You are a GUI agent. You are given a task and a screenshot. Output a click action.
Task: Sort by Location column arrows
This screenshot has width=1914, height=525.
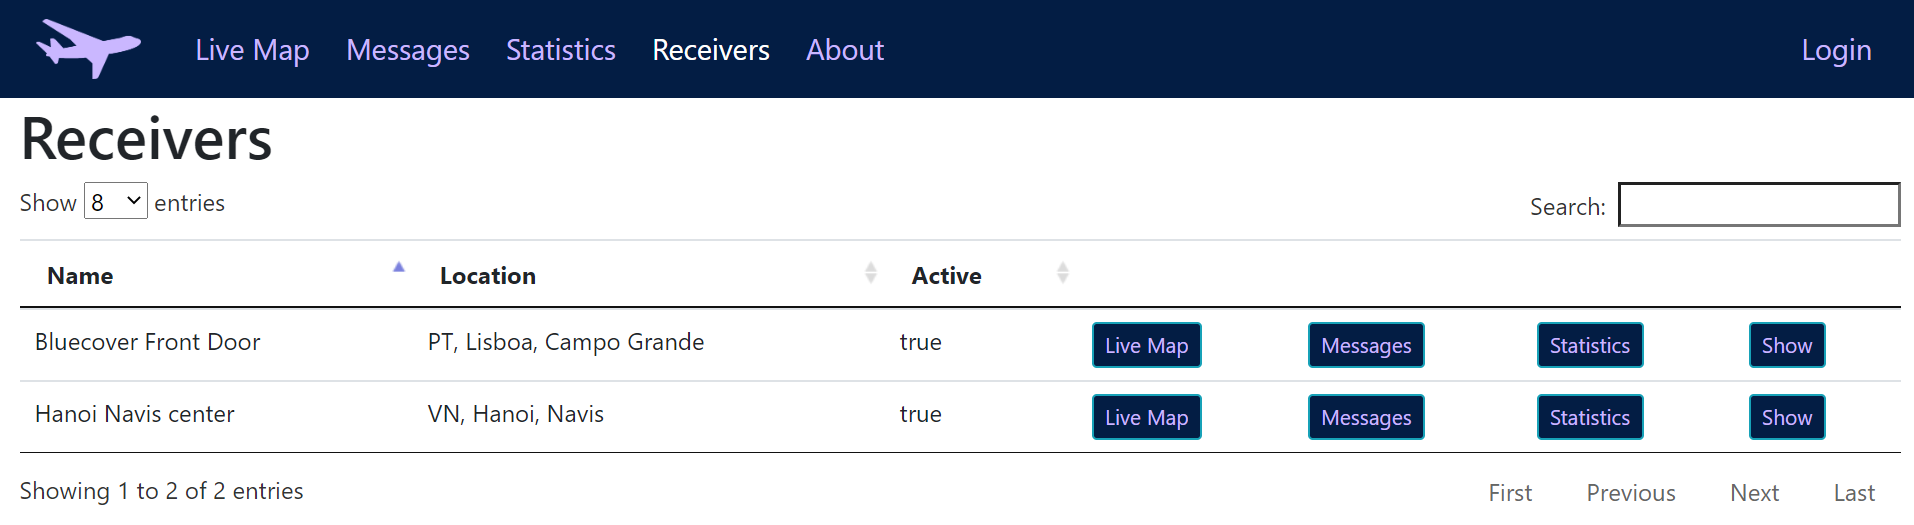(870, 273)
